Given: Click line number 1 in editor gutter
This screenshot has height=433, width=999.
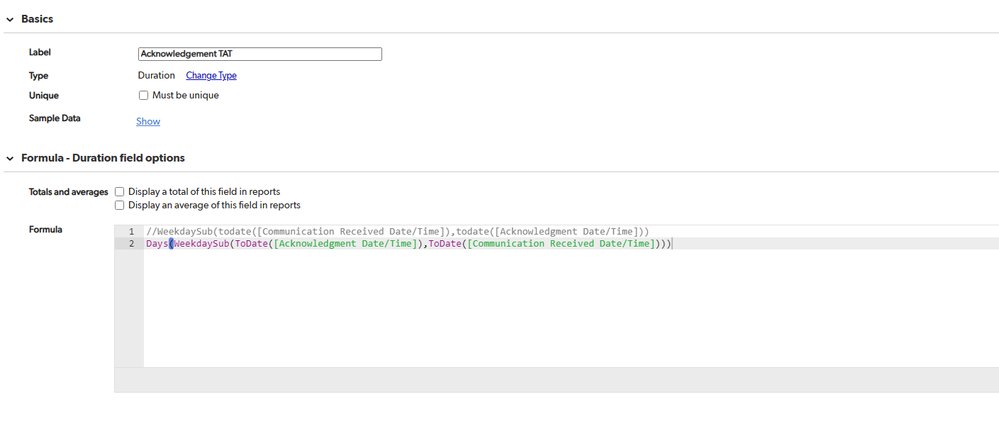Looking at the screenshot, I should 130,231.
